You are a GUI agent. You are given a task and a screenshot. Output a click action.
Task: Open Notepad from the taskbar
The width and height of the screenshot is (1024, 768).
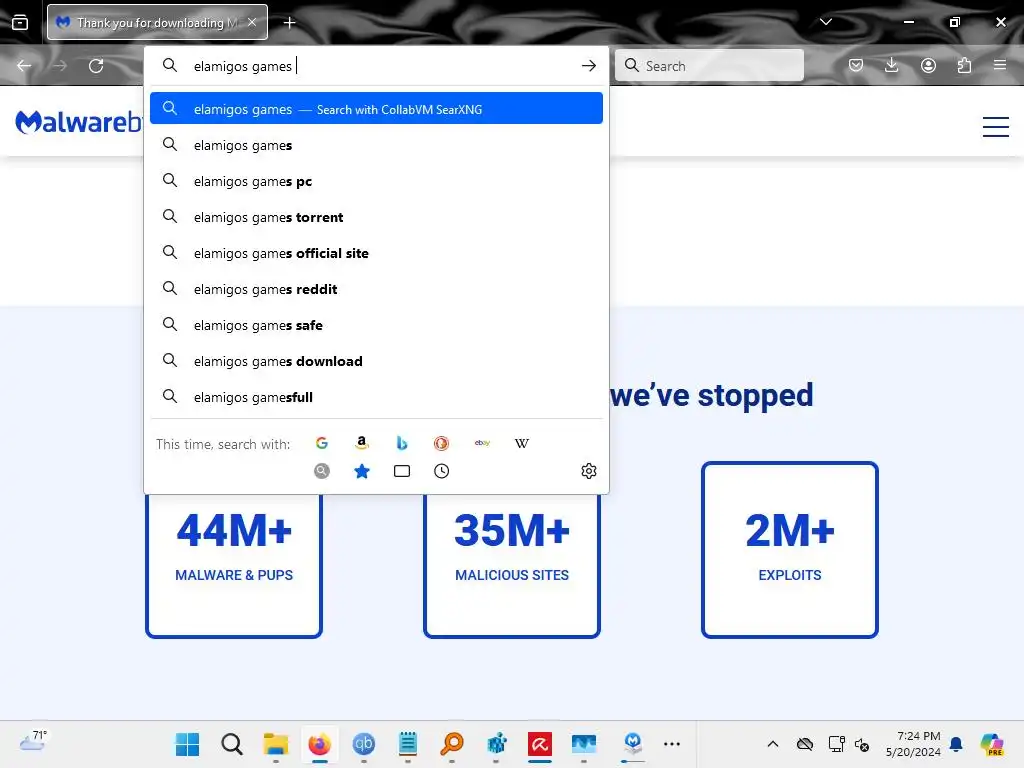pyautogui.click(x=408, y=744)
